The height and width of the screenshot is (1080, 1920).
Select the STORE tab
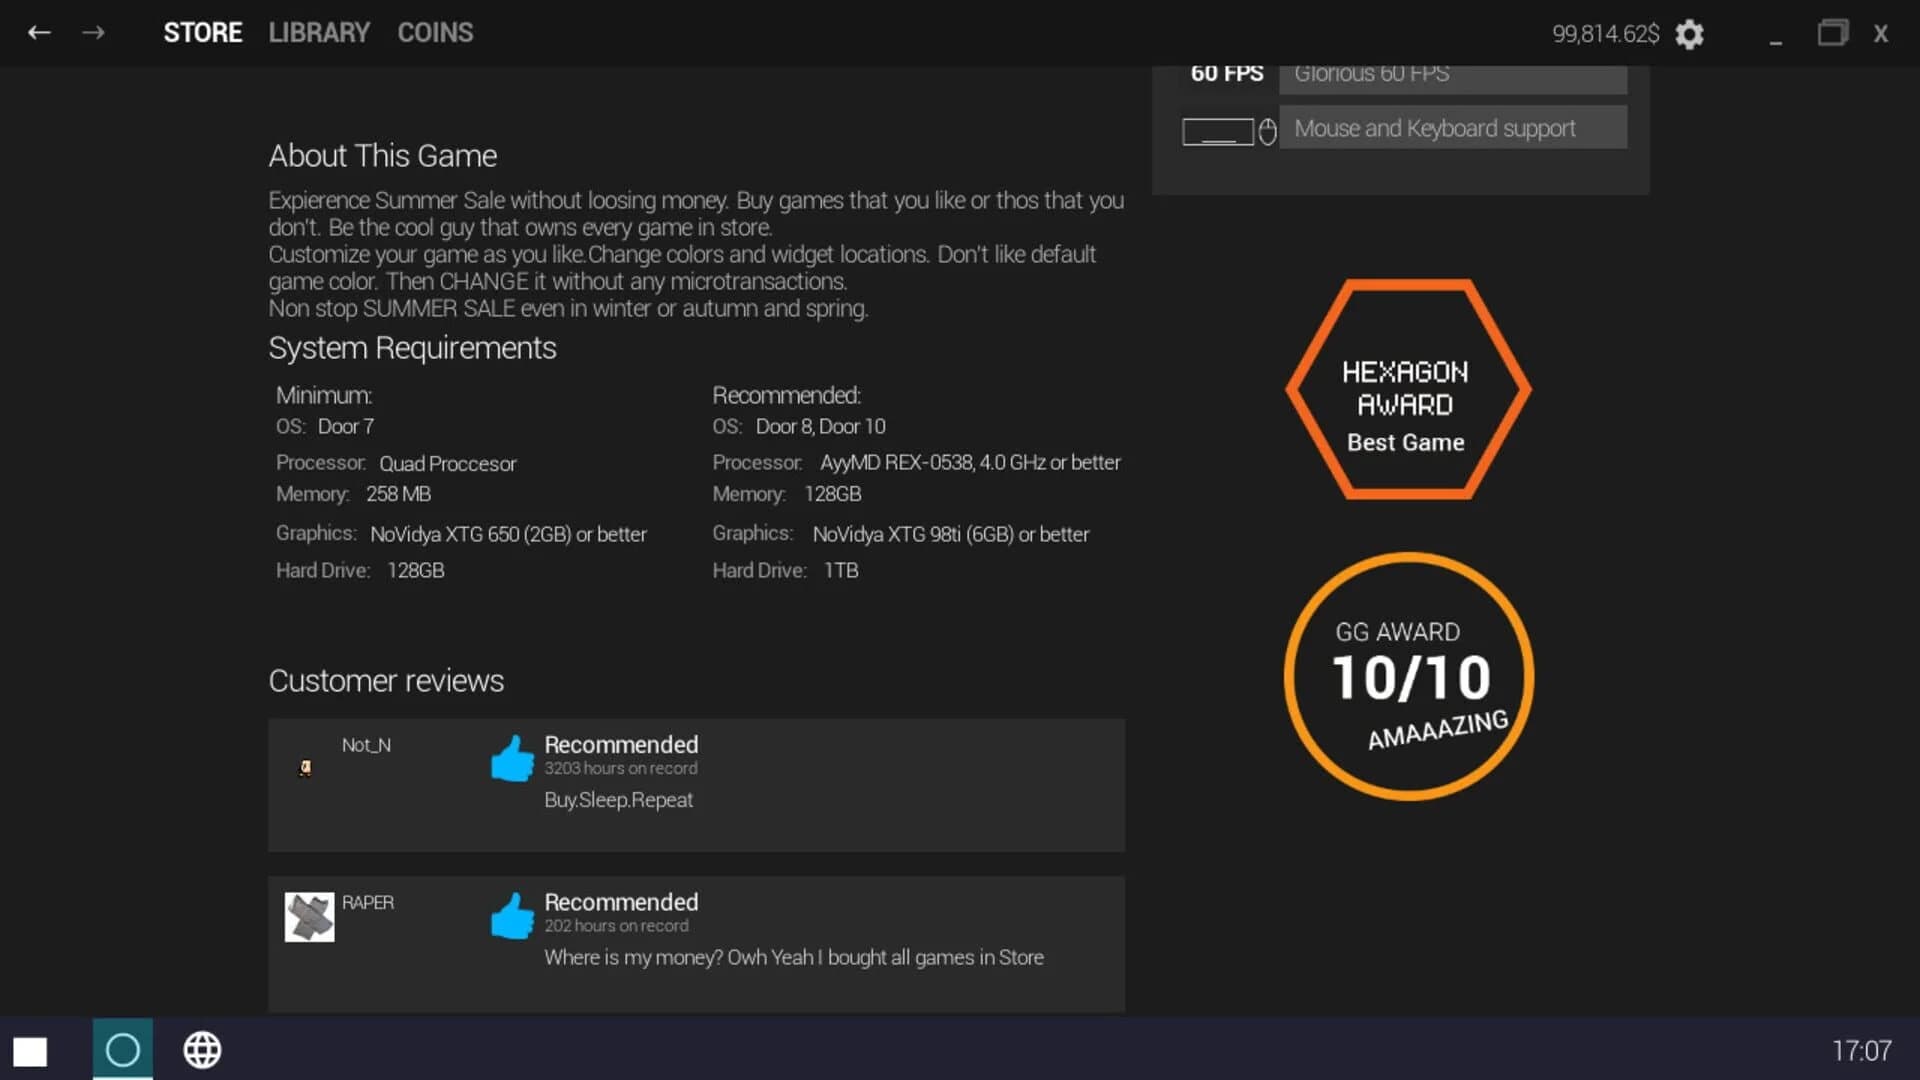pyautogui.click(x=203, y=32)
